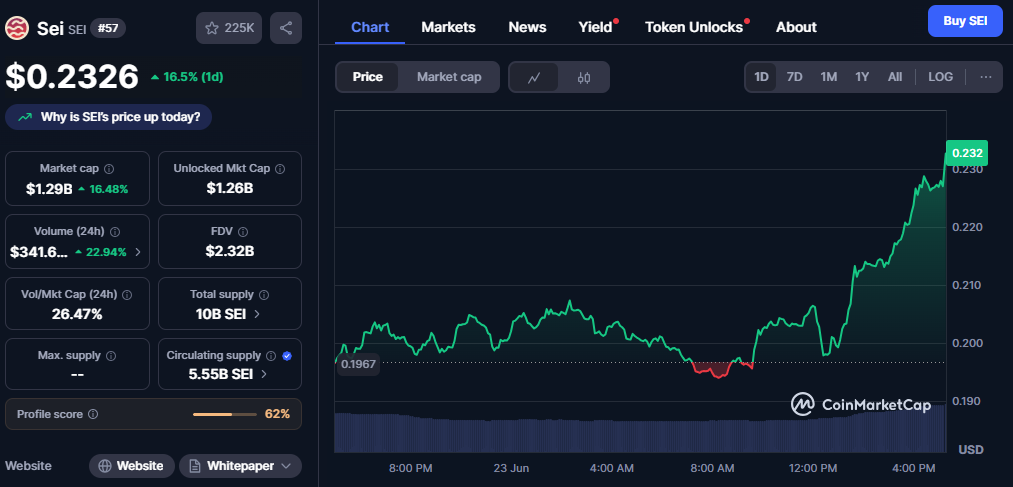Click the #57 rank badge
This screenshot has height=487, width=1013.
pos(108,28)
